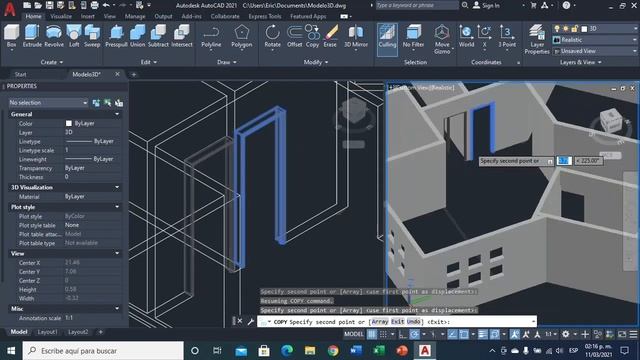Go to the Manage ribbon tab
Image resolution: width=640 pixels, height=360 pixels.
click(x=135, y=16)
